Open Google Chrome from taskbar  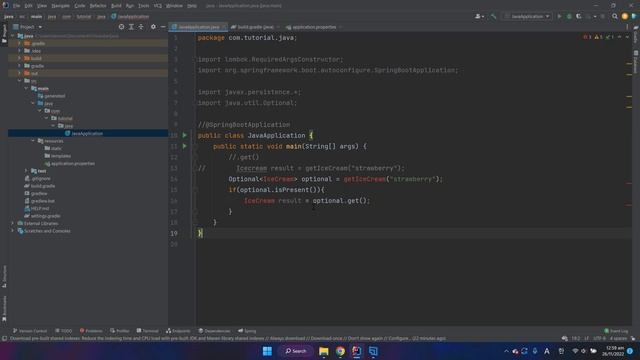(340, 351)
